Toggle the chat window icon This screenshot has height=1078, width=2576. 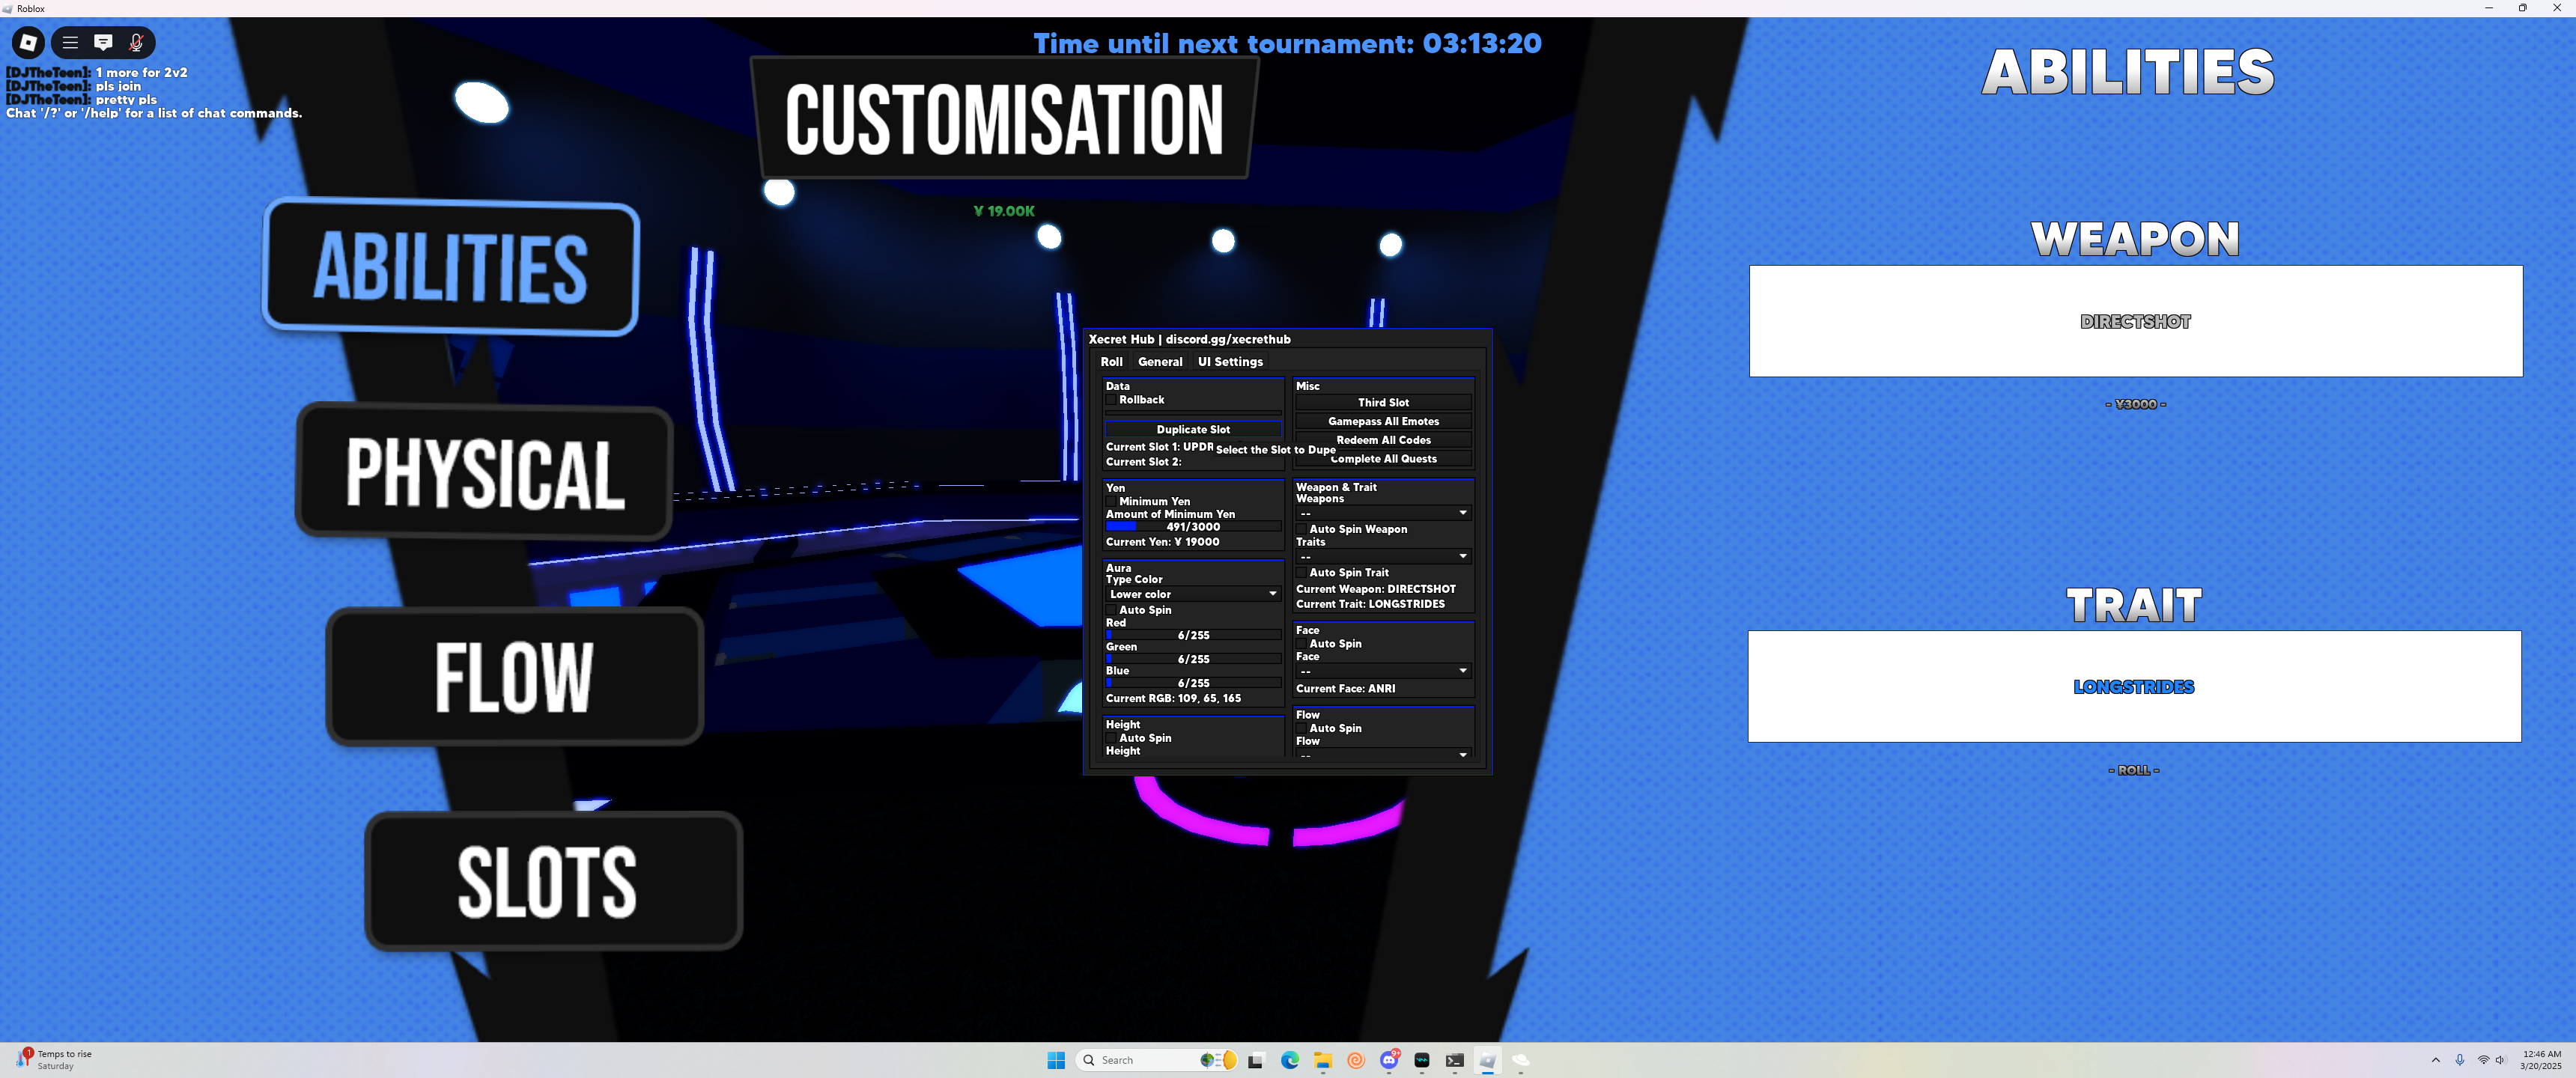click(103, 42)
